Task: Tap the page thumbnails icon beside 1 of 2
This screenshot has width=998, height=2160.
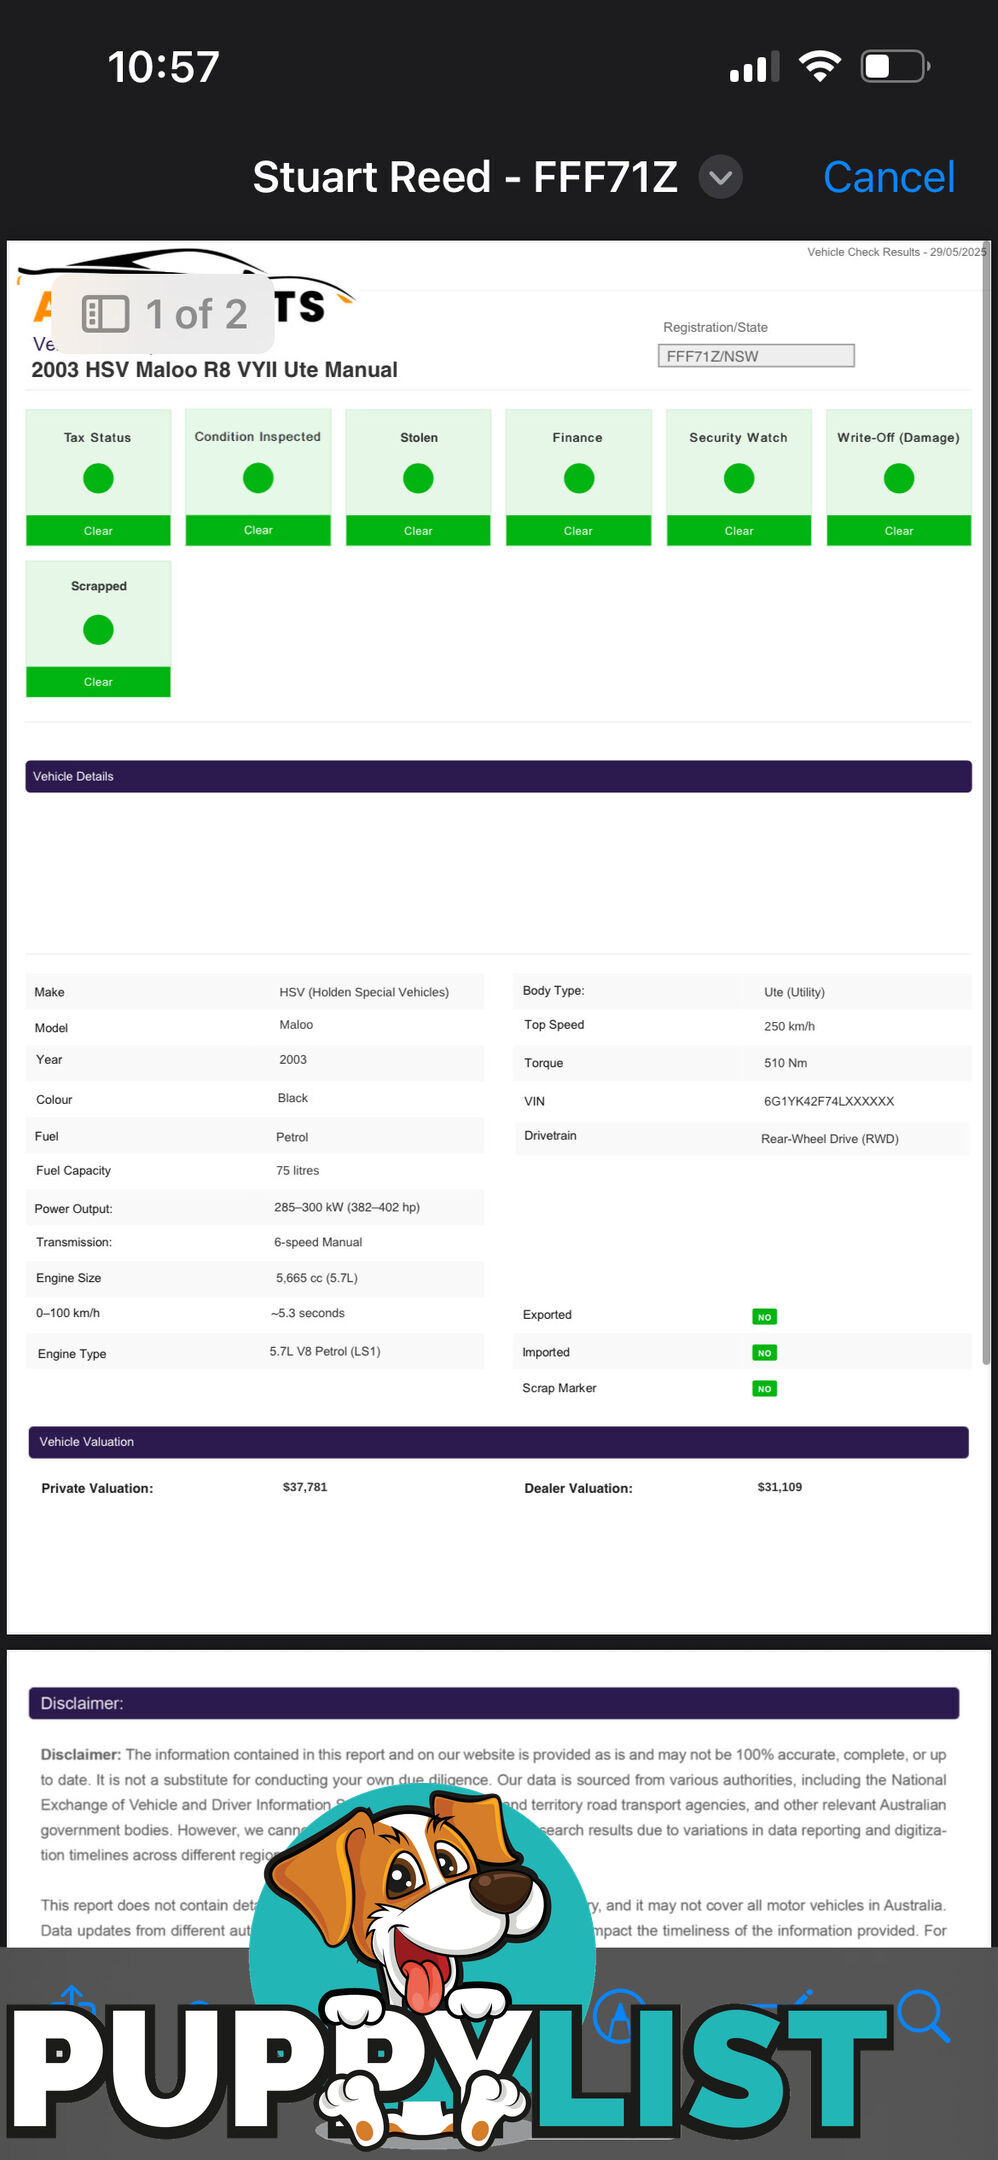Action: coord(105,314)
